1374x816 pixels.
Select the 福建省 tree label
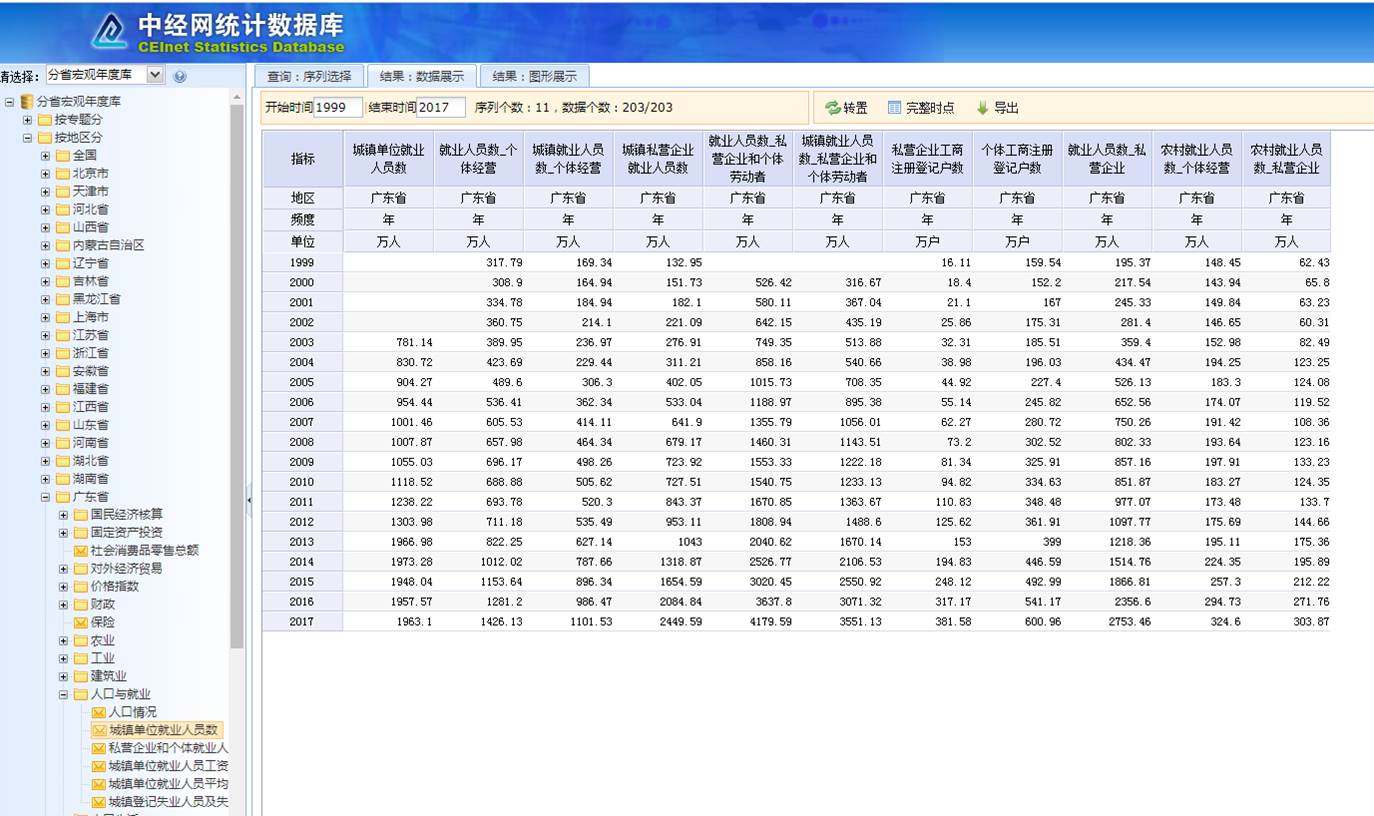(91, 390)
